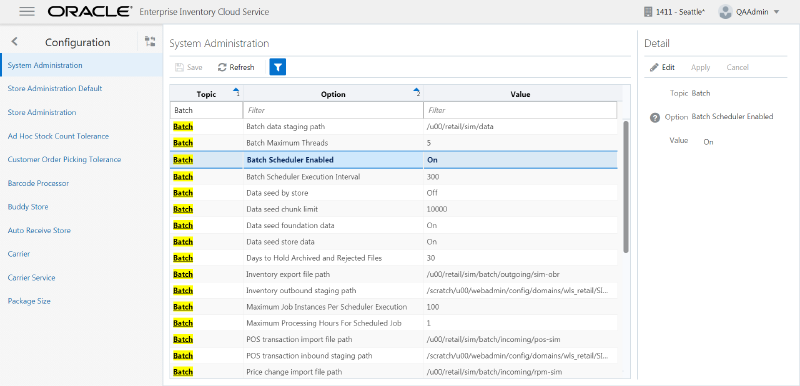Sort by the Topic column sort arrow
This screenshot has width=800, height=386.
click(x=236, y=92)
